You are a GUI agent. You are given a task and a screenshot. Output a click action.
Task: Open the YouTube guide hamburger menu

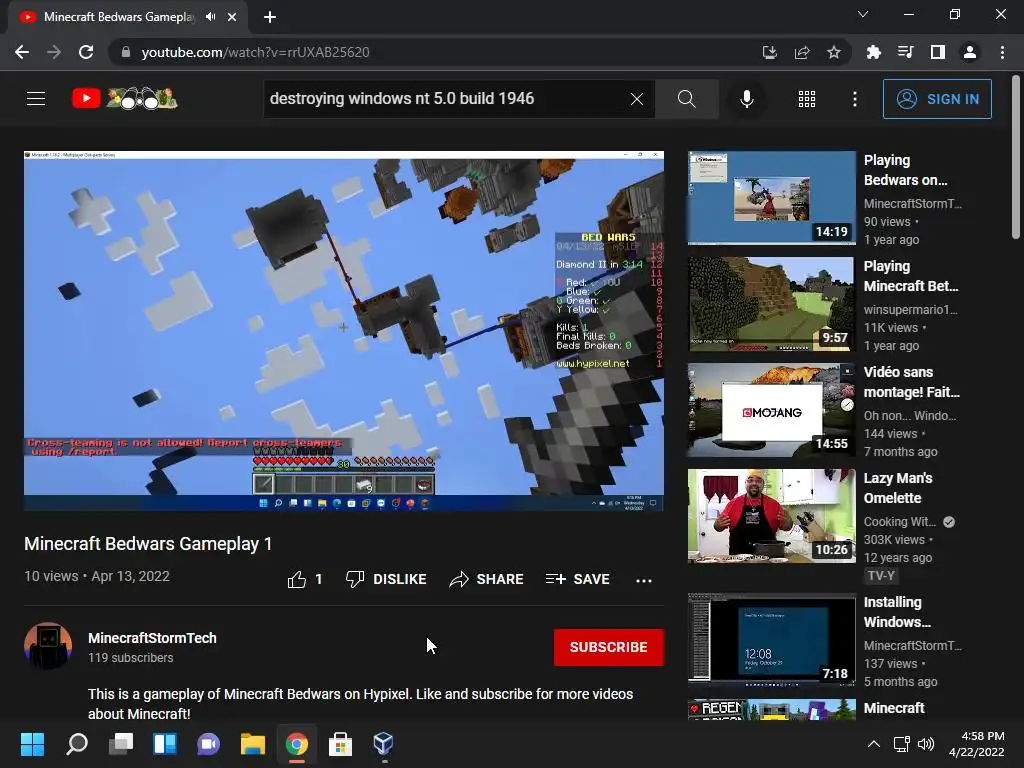36,99
